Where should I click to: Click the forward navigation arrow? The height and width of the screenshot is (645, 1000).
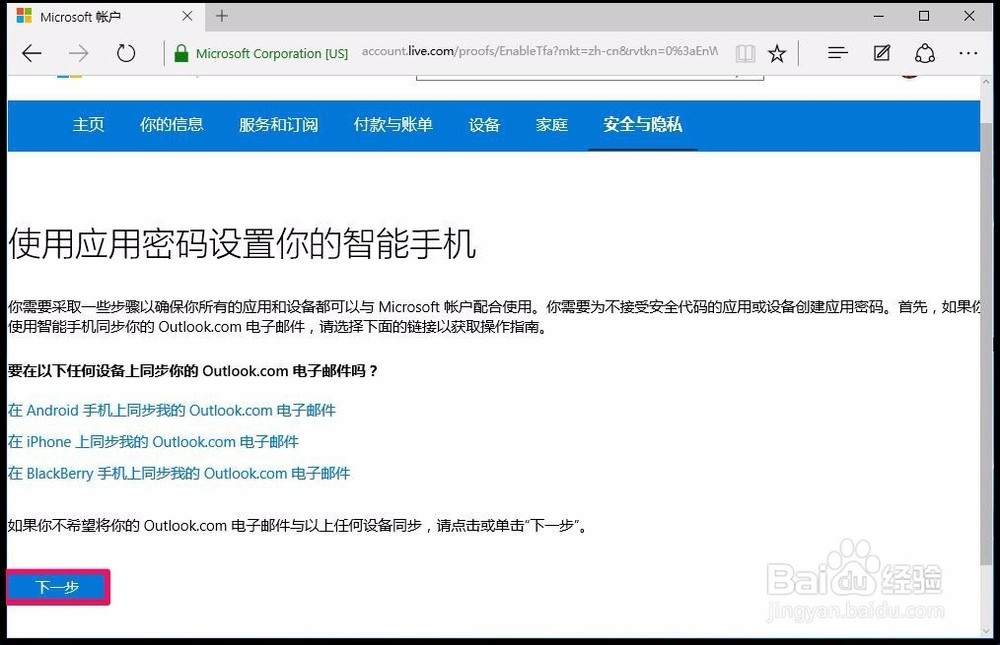[x=78, y=53]
